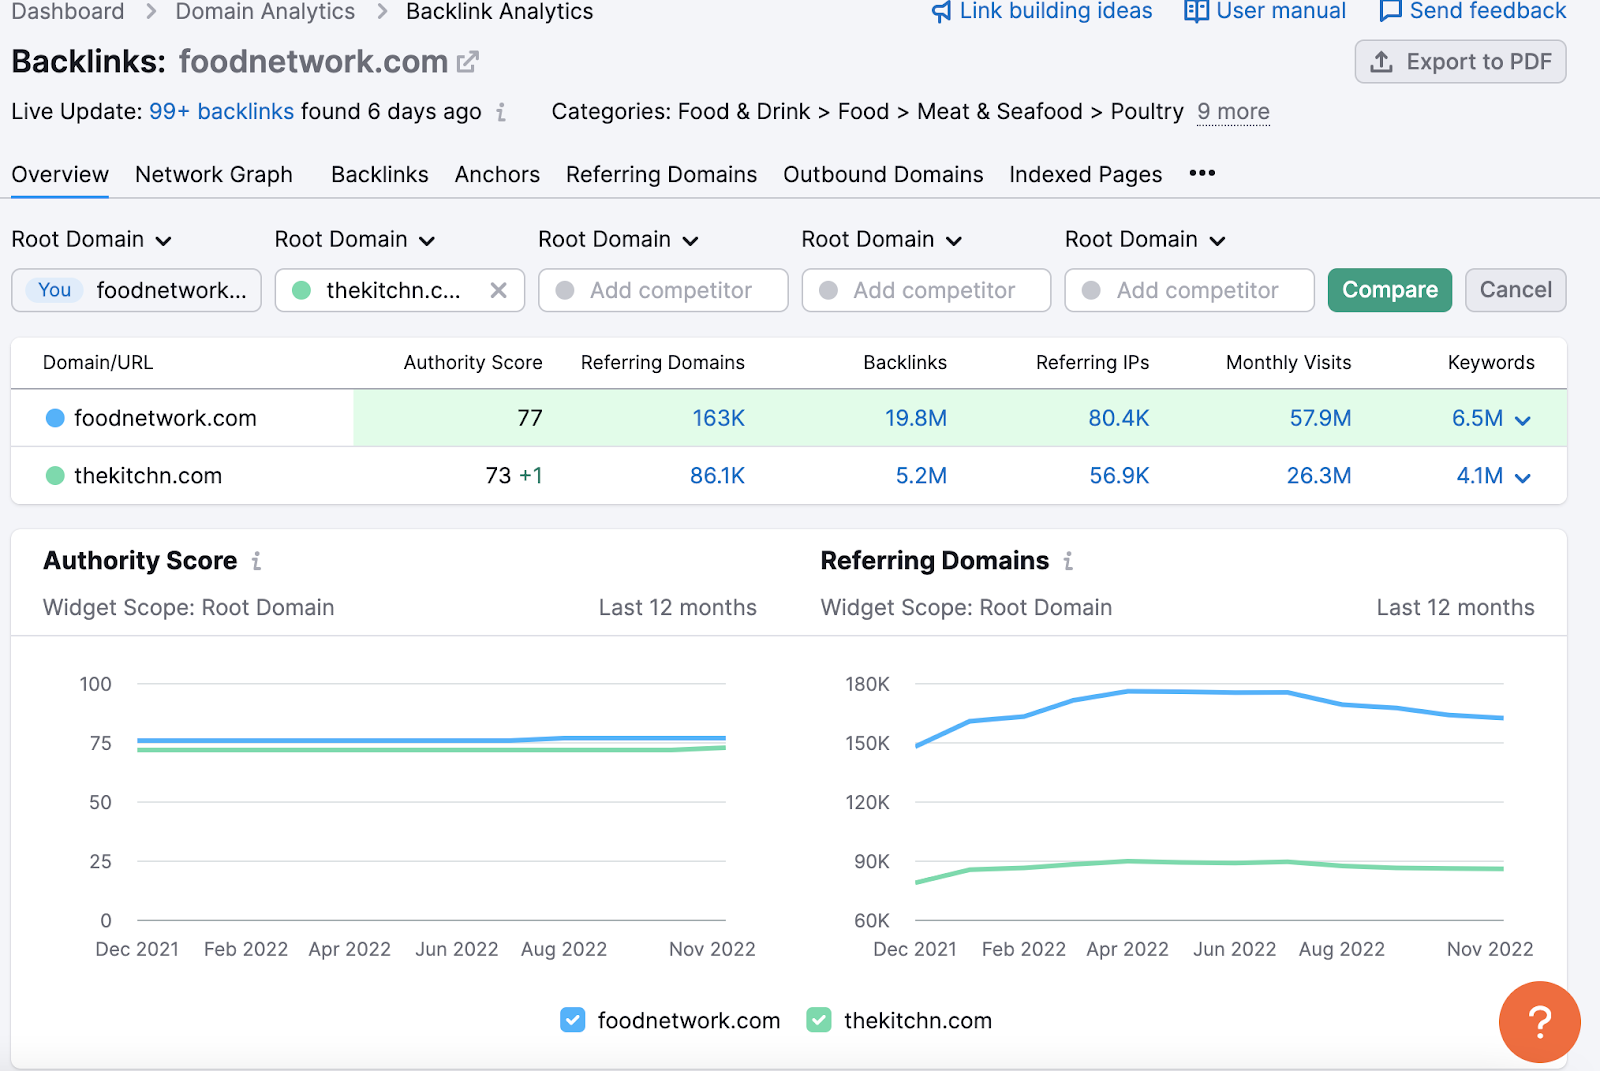Click the Monthly Visits column header

[x=1288, y=363]
